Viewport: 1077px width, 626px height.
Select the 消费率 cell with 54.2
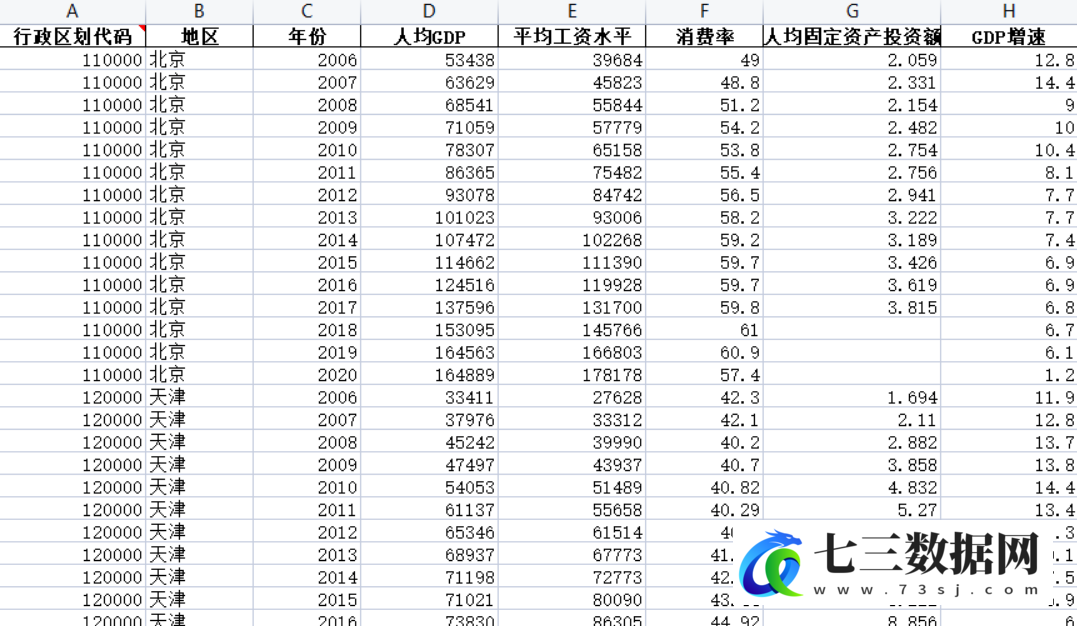(x=705, y=127)
